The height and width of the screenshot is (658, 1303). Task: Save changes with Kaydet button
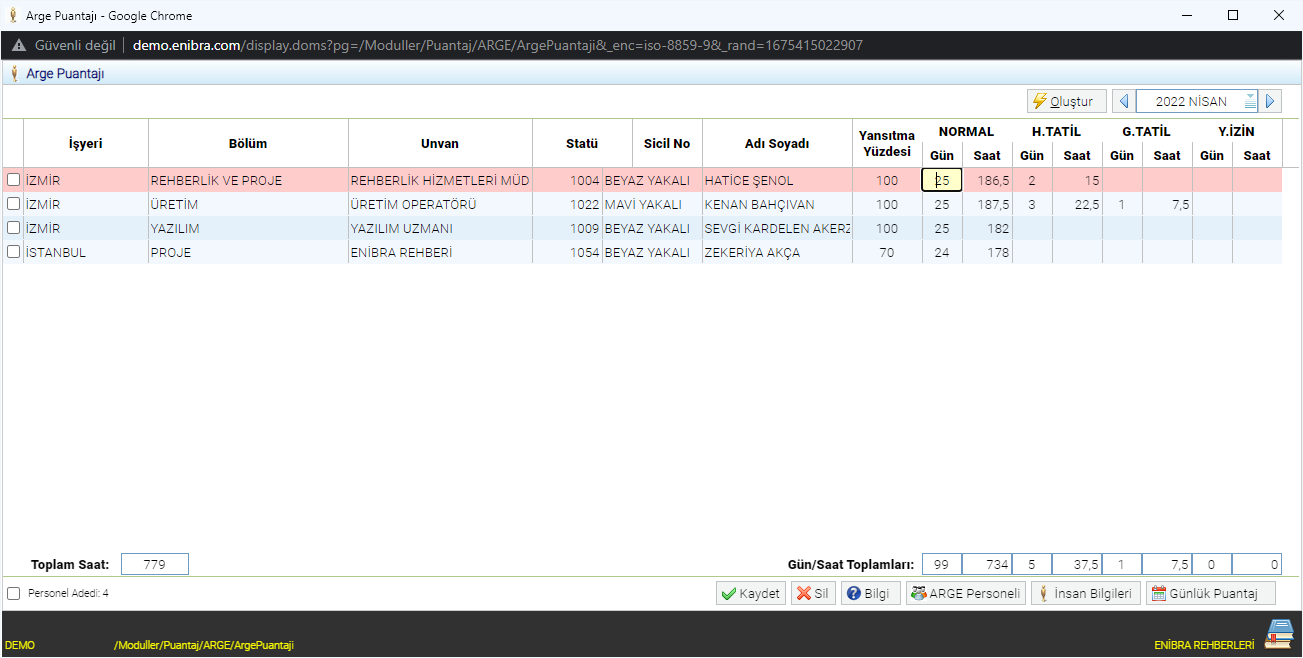point(750,593)
